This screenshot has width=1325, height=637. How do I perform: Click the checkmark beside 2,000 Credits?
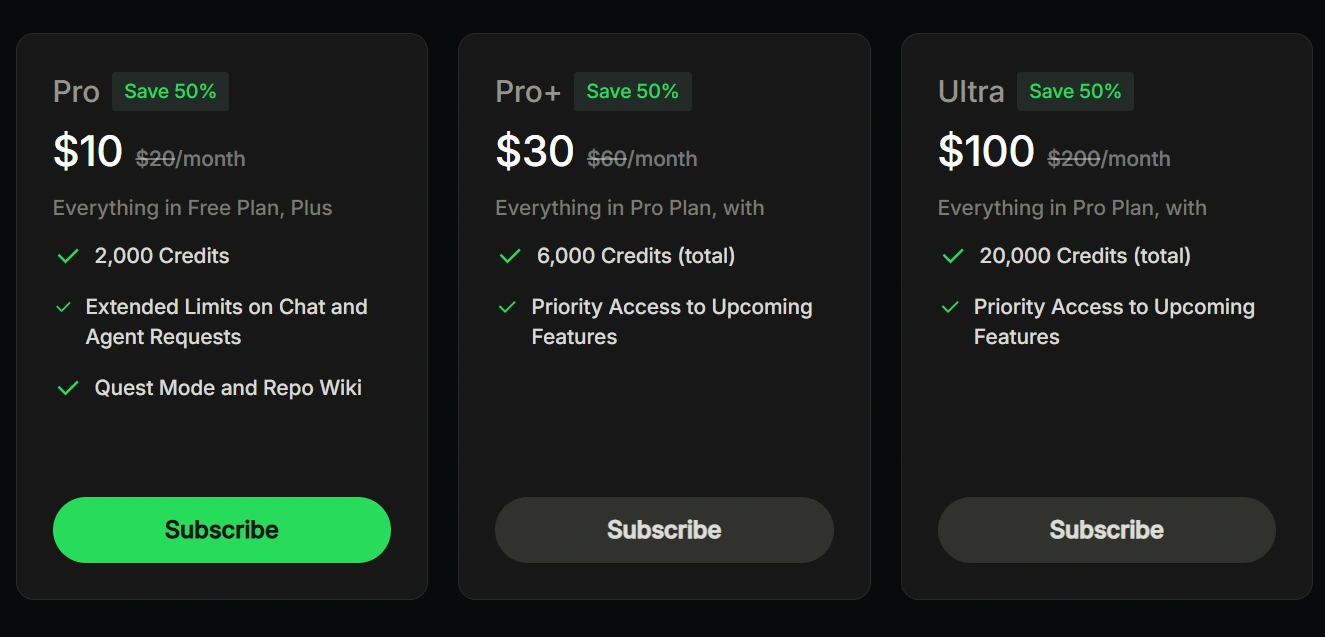coord(68,257)
